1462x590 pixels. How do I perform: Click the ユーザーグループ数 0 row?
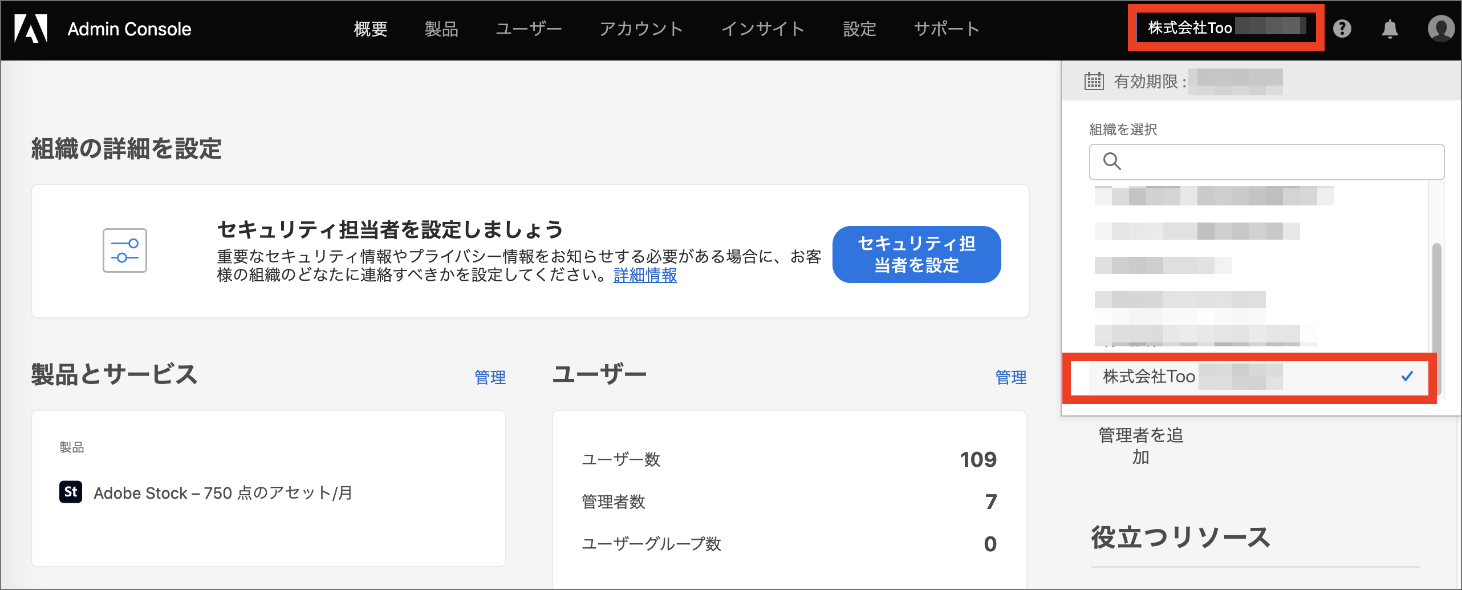pos(790,544)
